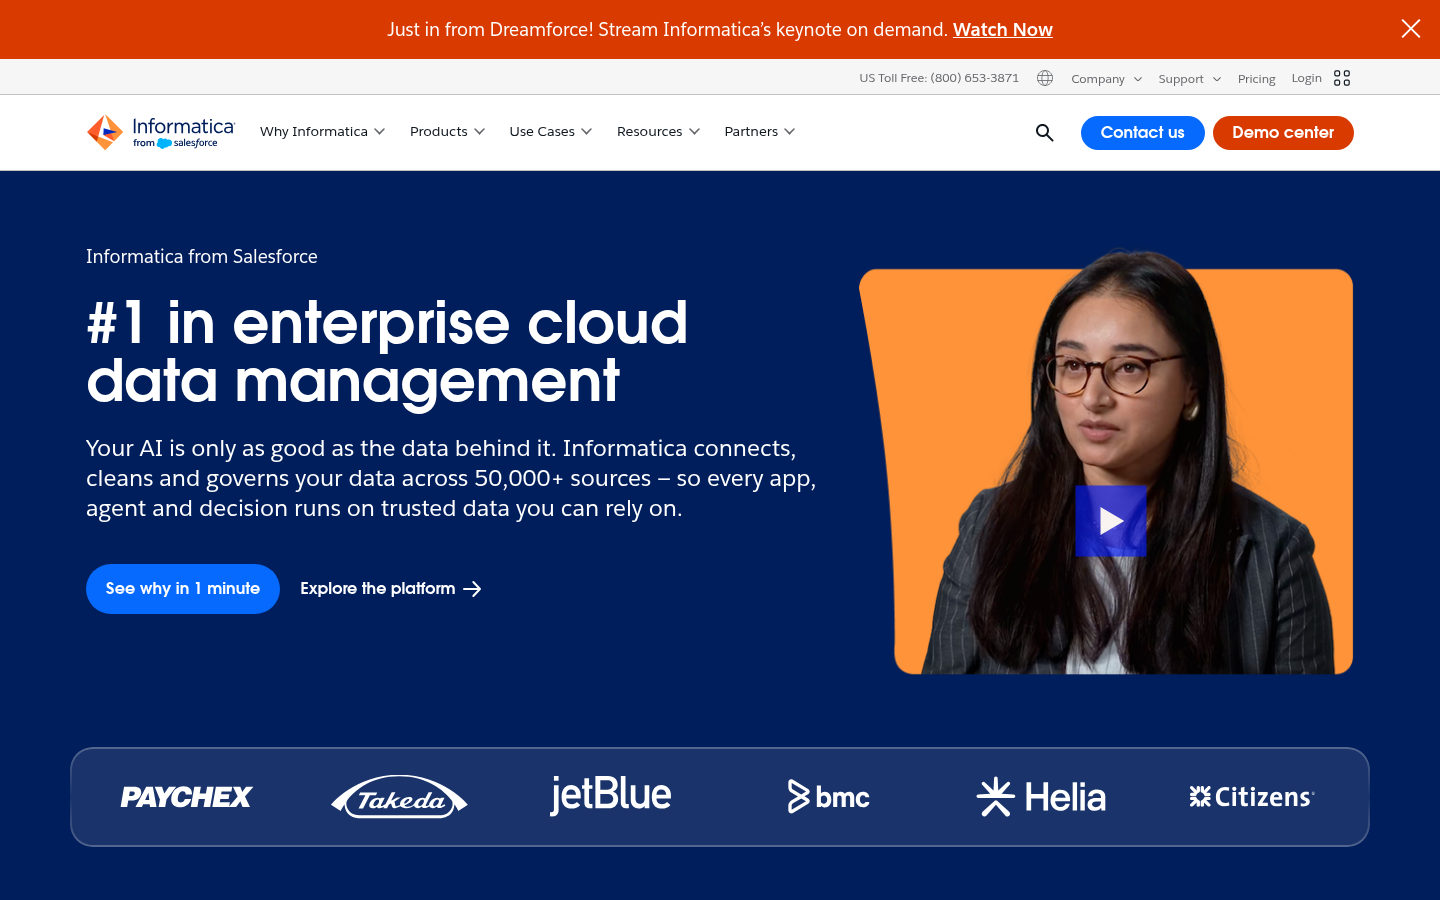The width and height of the screenshot is (1440, 900).
Task: Play the hero video
Action: (x=1111, y=521)
